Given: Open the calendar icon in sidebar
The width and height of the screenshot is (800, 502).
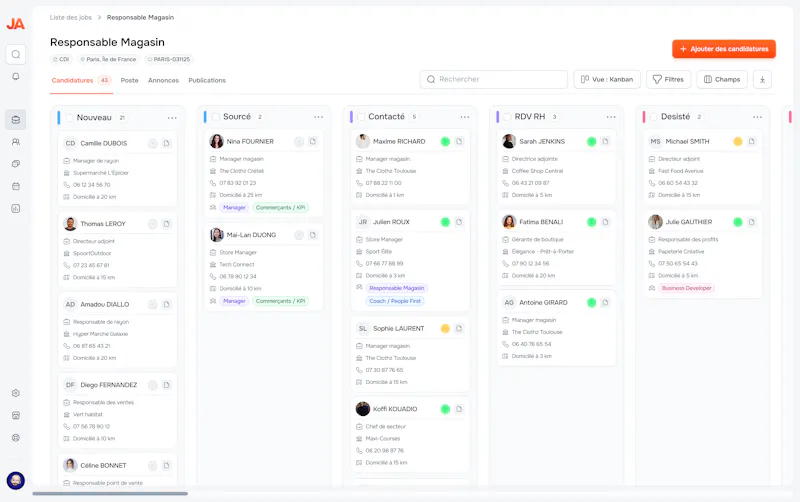Looking at the screenshot, I should pyautogui.click(x=16, y=186).
